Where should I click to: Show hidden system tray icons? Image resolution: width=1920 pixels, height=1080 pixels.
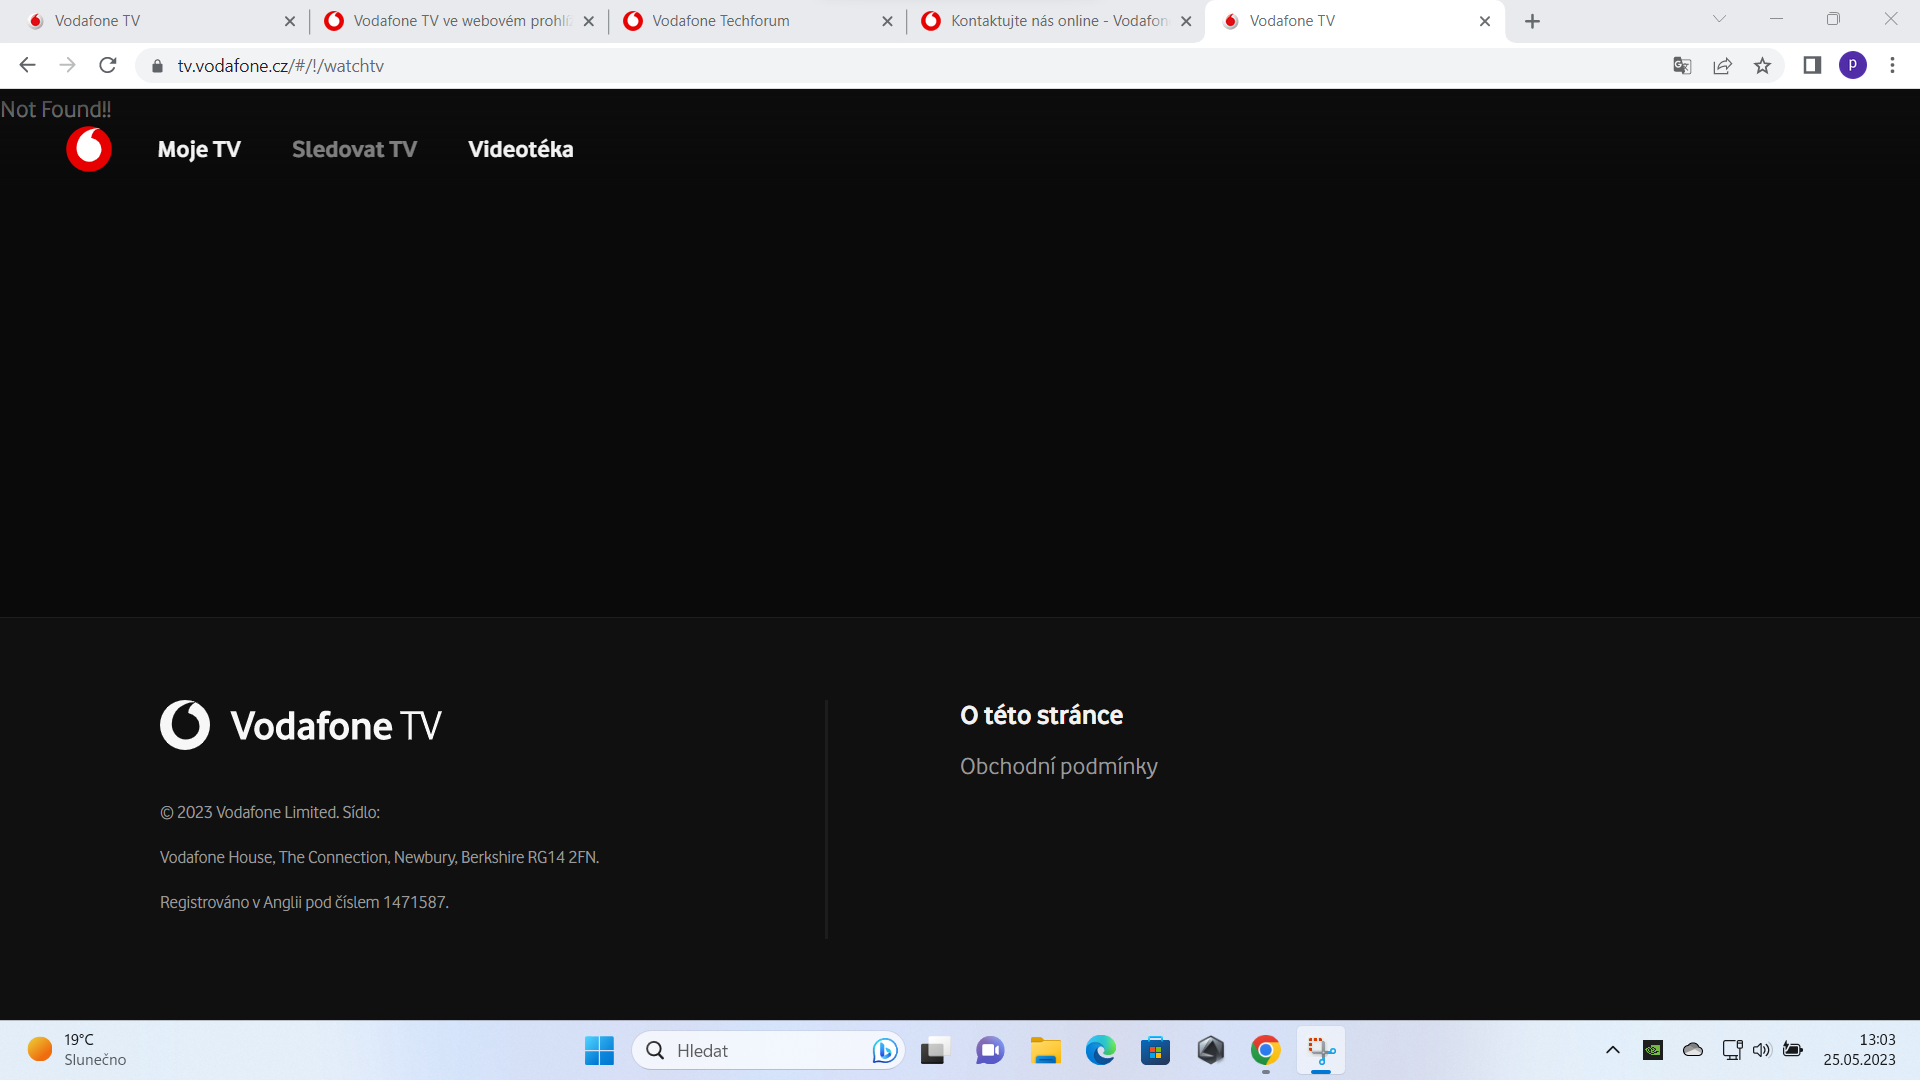click(1612, 1050)
